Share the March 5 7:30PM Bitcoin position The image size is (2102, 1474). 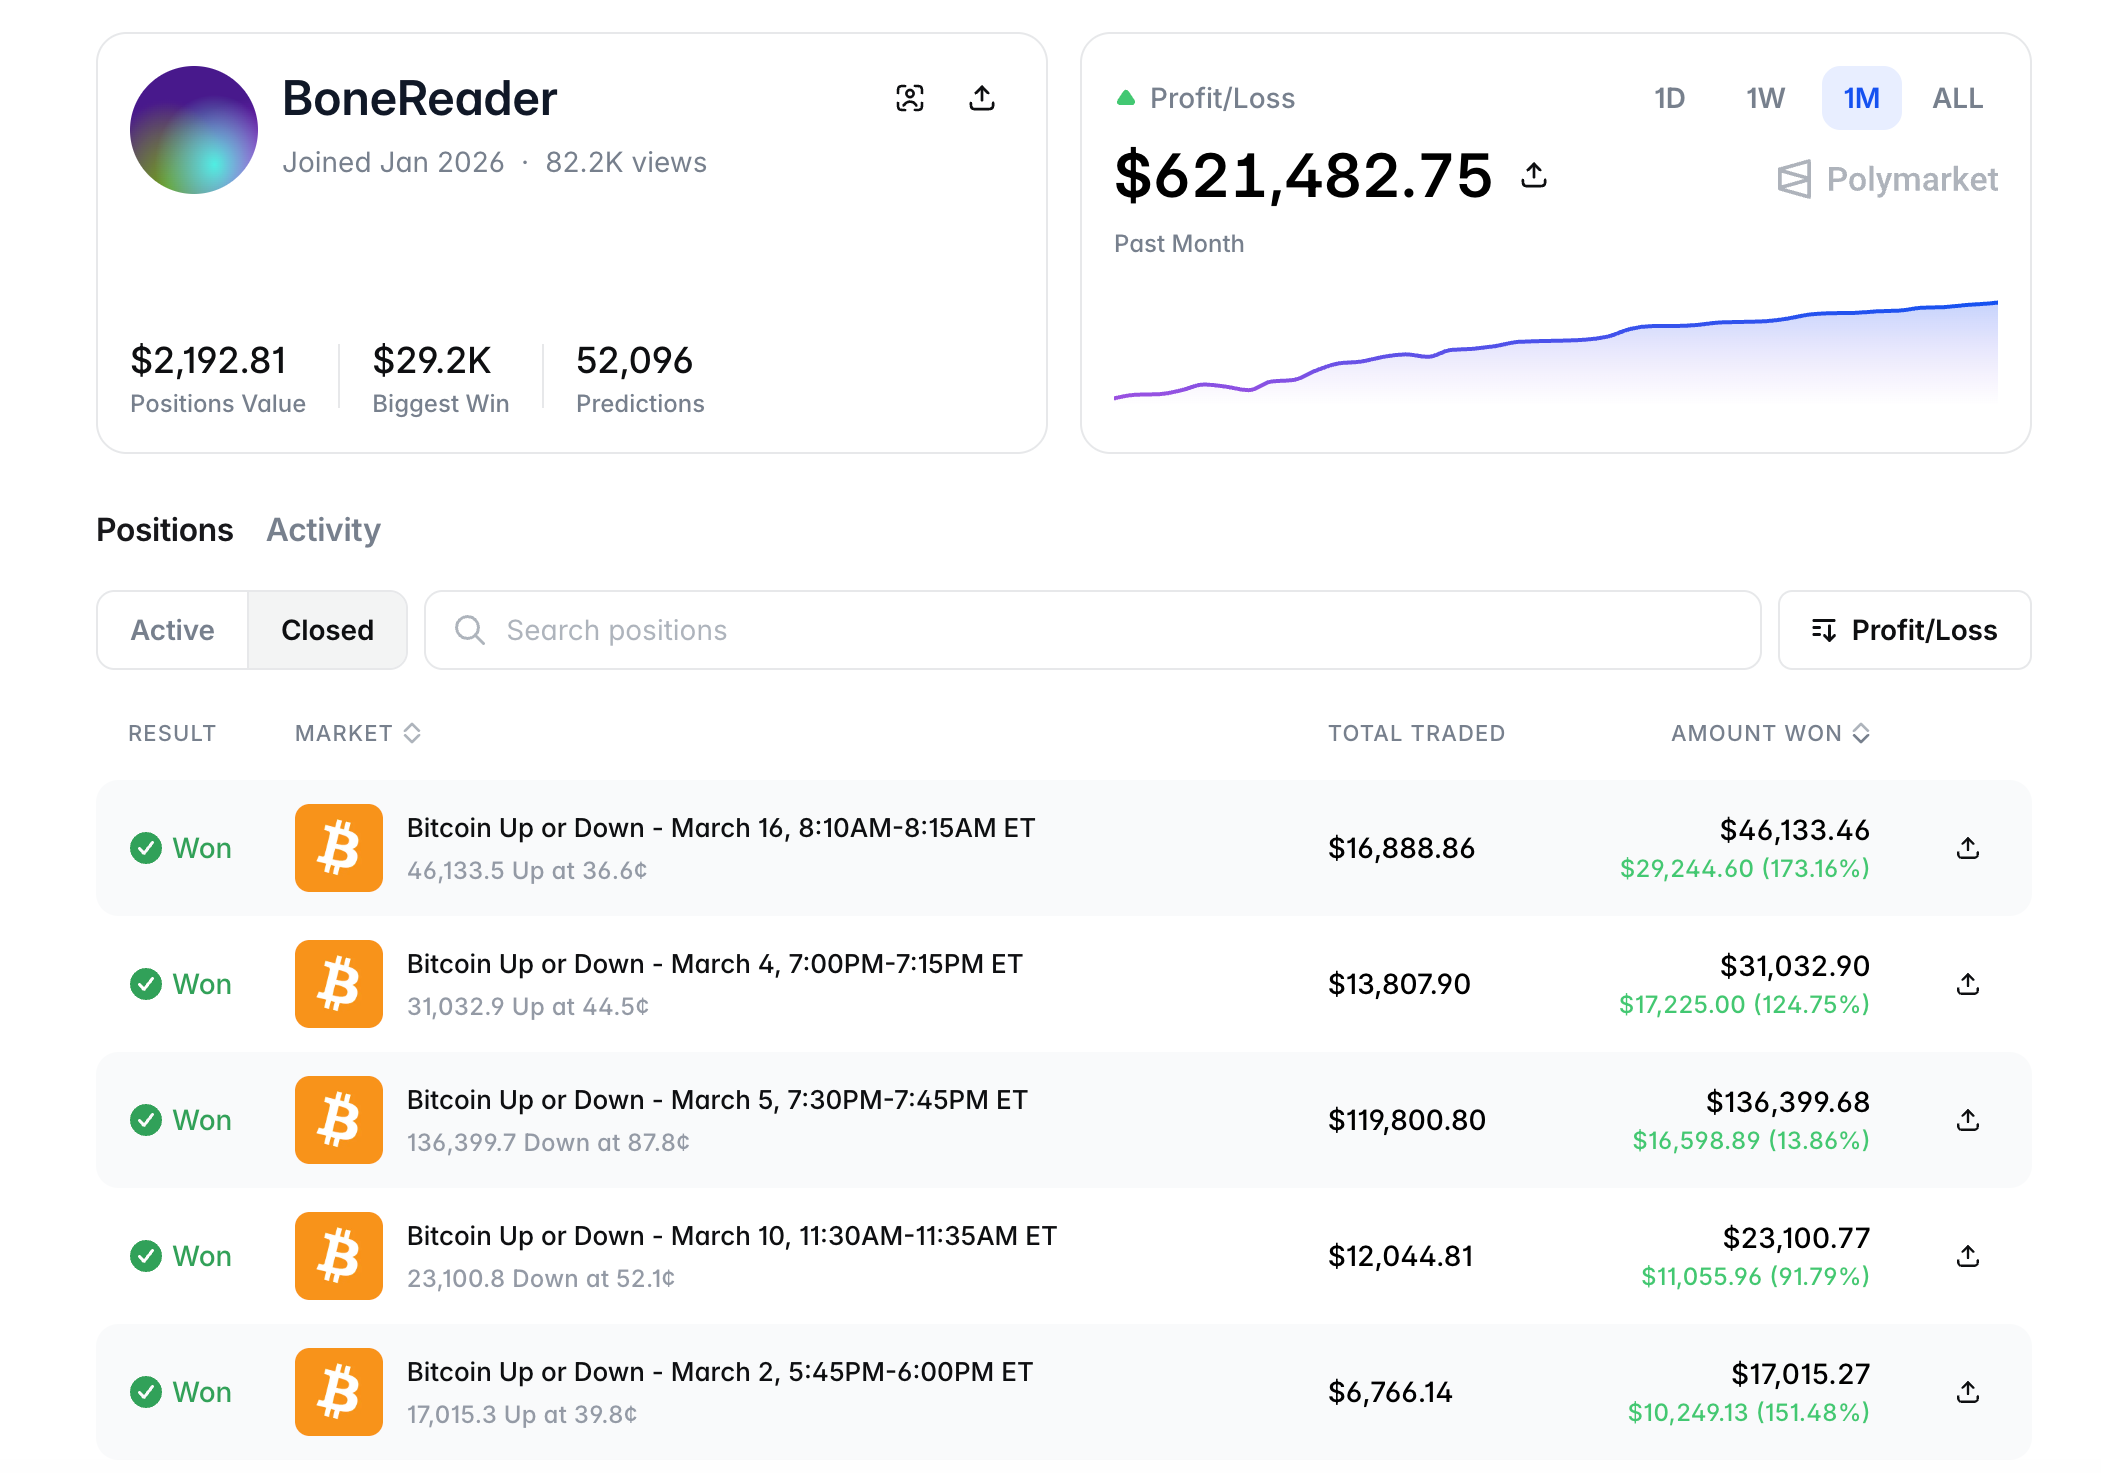click(x=1967, y=1120)
